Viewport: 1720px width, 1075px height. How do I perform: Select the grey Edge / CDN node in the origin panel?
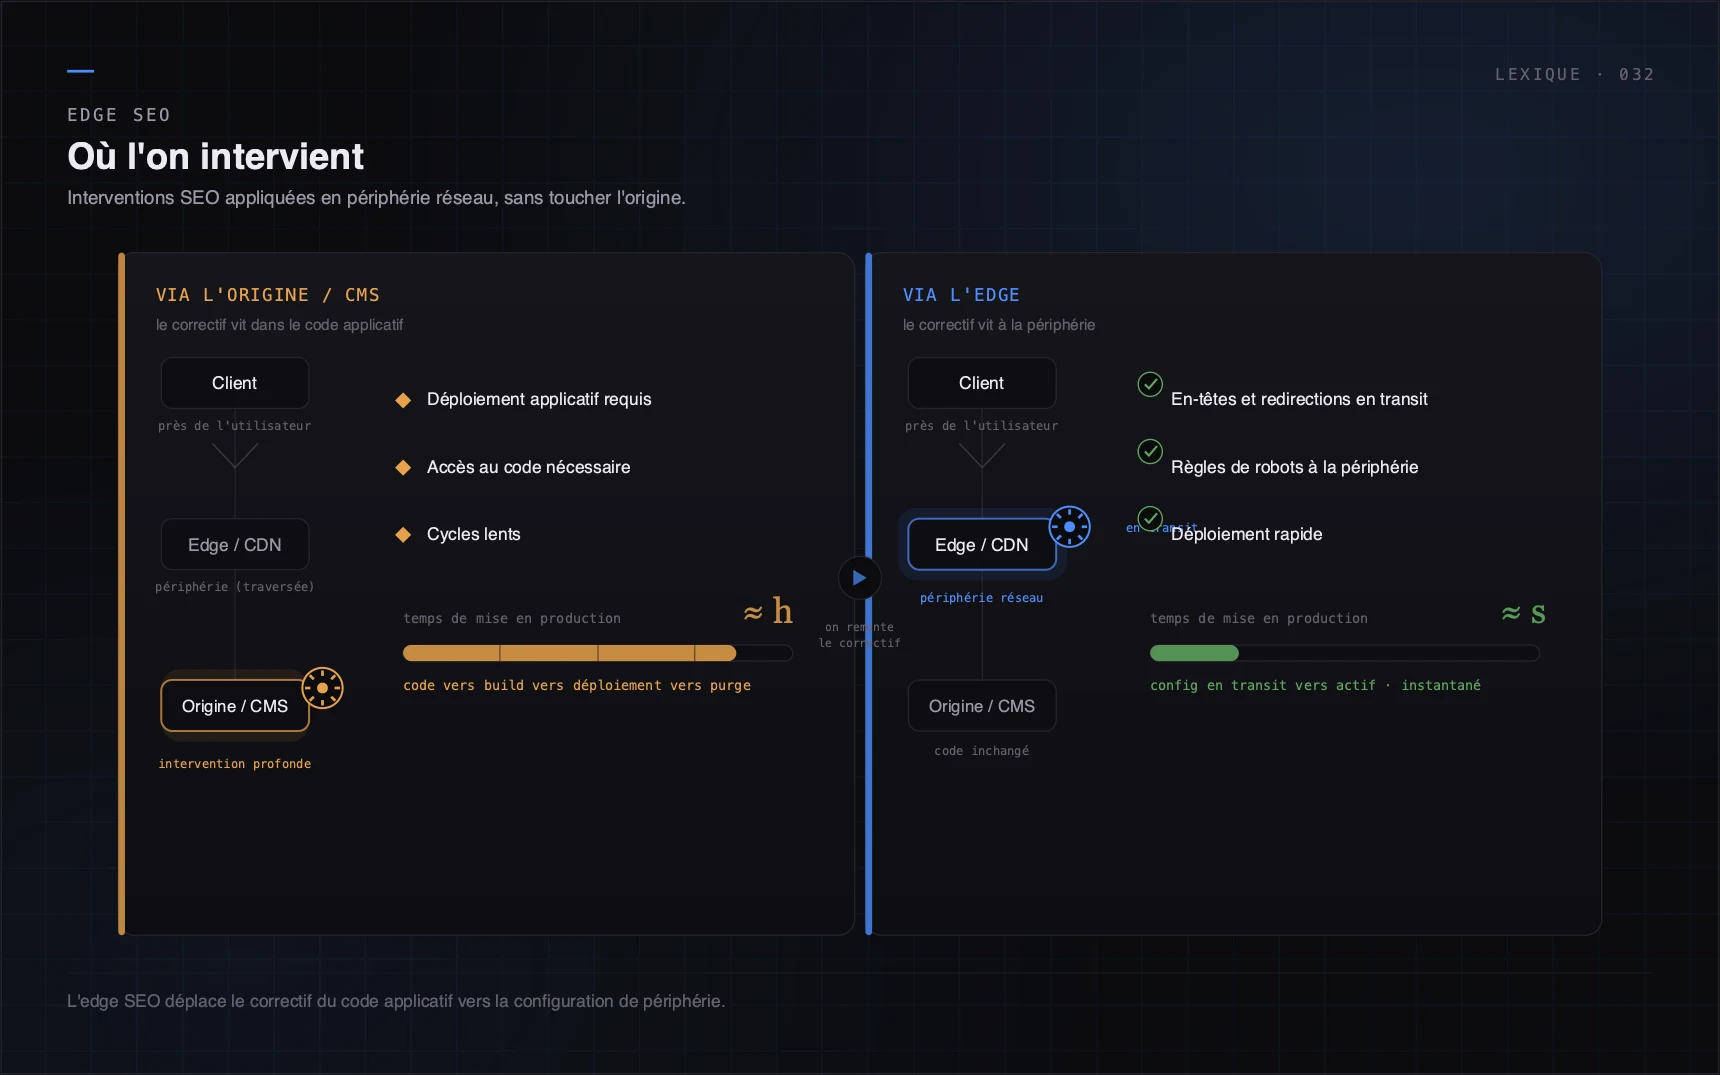[235, 545]
